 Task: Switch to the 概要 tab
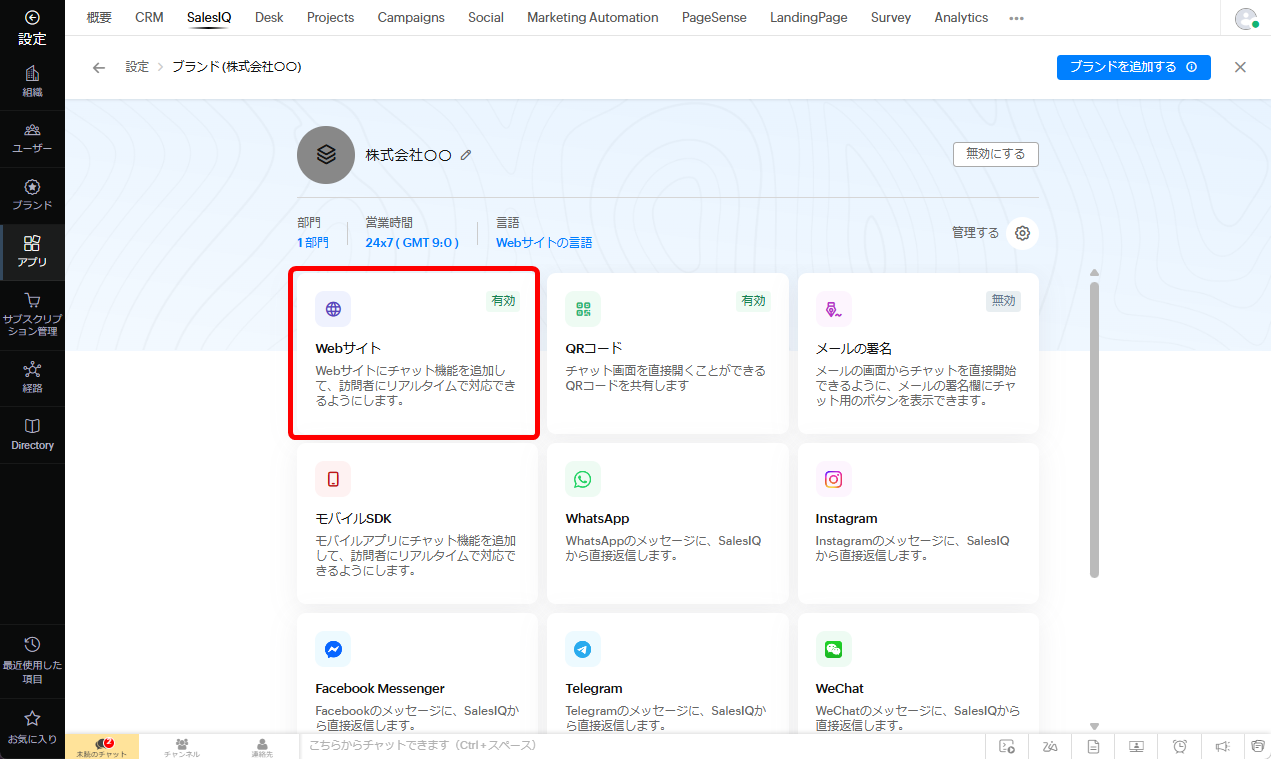coord(99,17)
